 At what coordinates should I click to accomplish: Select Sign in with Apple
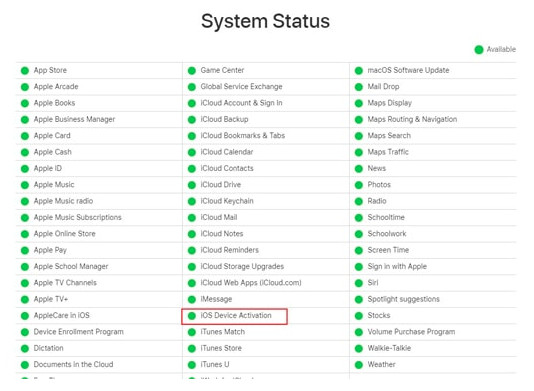397,266
